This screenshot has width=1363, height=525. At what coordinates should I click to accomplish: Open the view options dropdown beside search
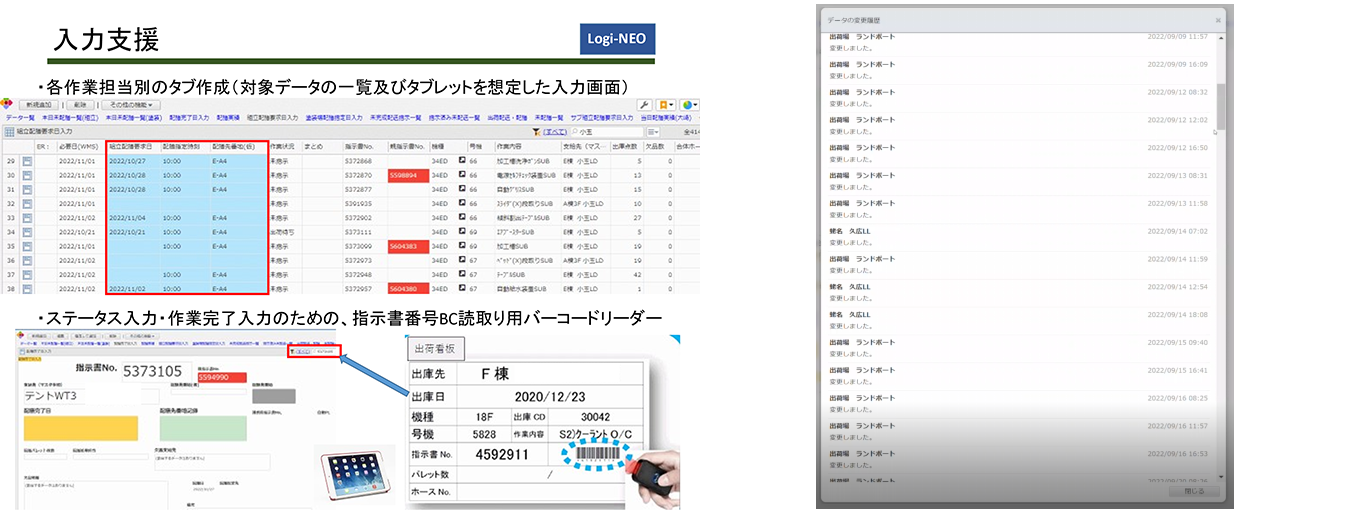(x=653, y=131)
